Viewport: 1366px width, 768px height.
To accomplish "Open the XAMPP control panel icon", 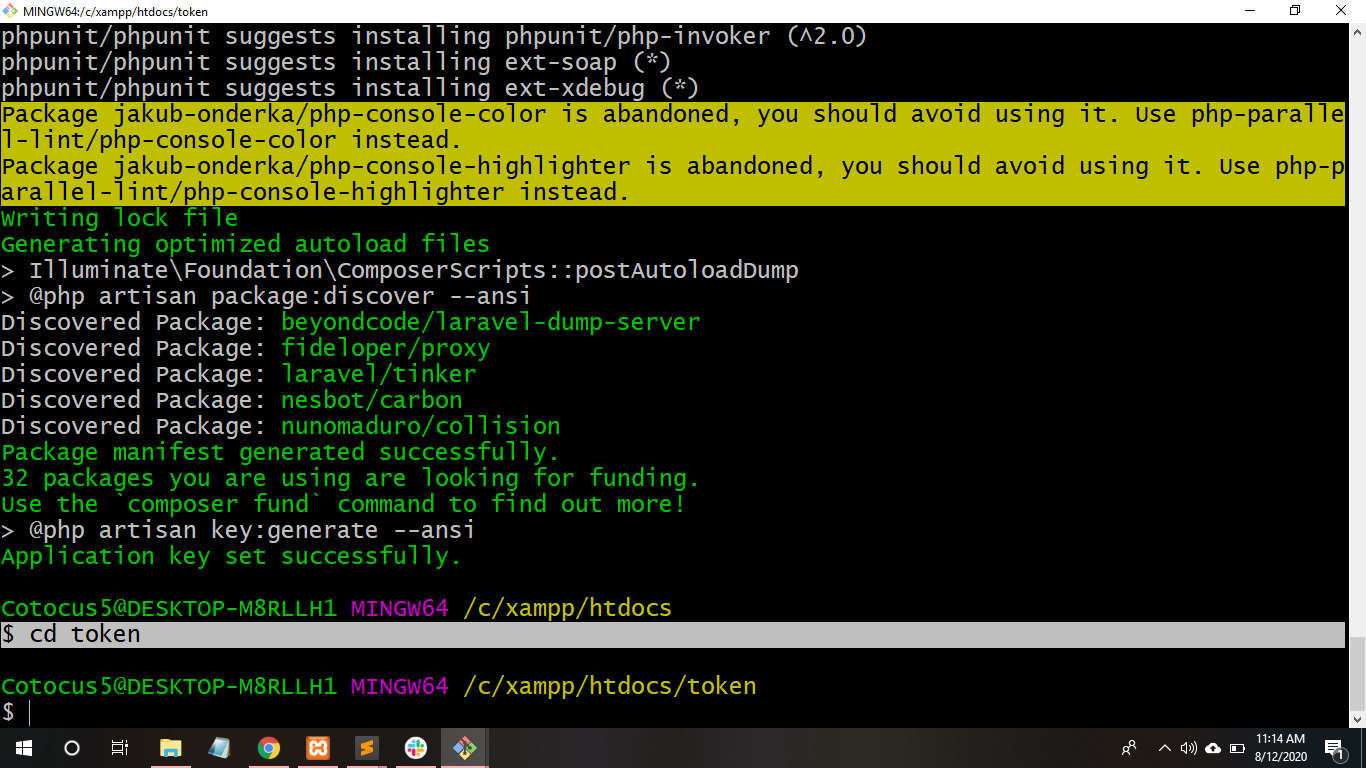I will pos(317,747).
